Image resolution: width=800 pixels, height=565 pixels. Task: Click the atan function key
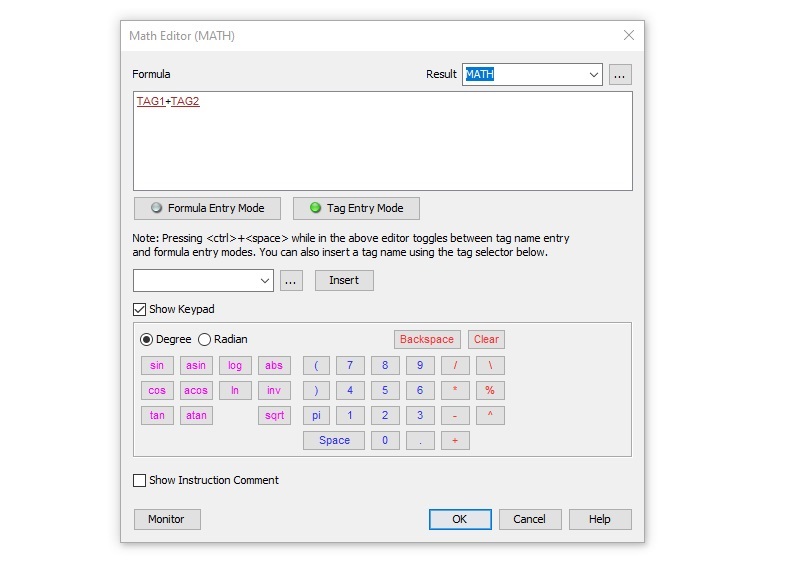(196, 415)
